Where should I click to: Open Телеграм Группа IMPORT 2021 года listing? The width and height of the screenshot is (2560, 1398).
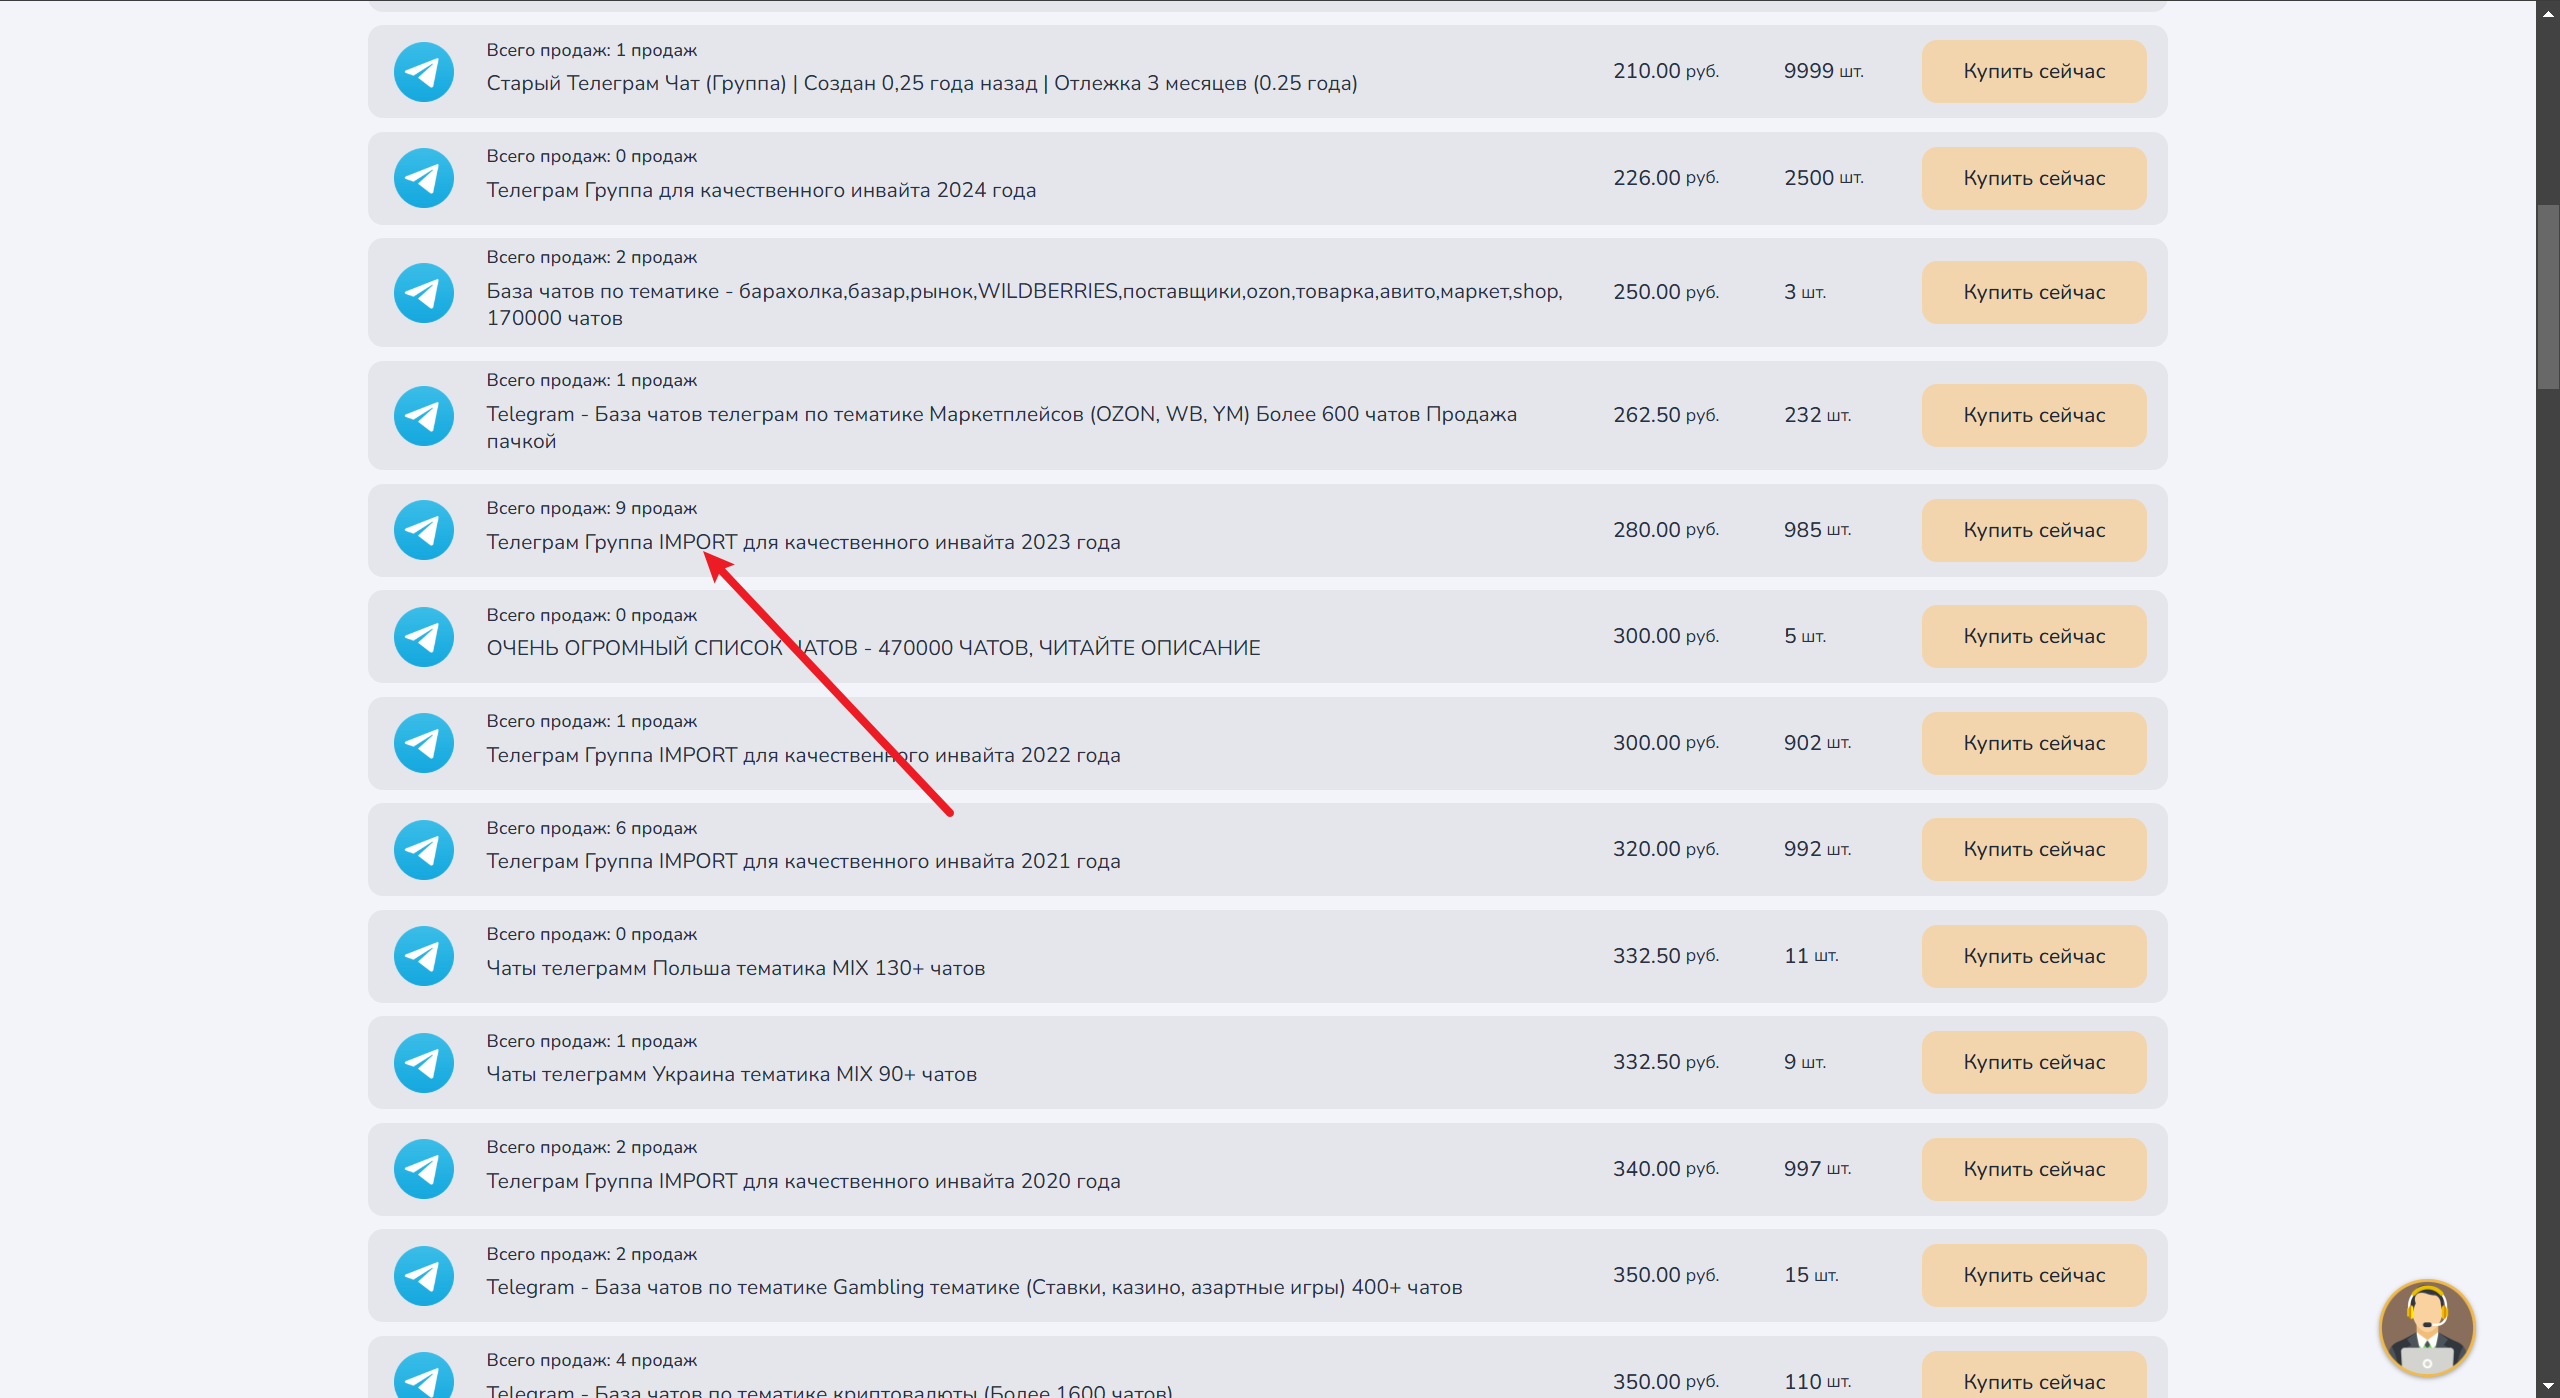coord(803,861)
